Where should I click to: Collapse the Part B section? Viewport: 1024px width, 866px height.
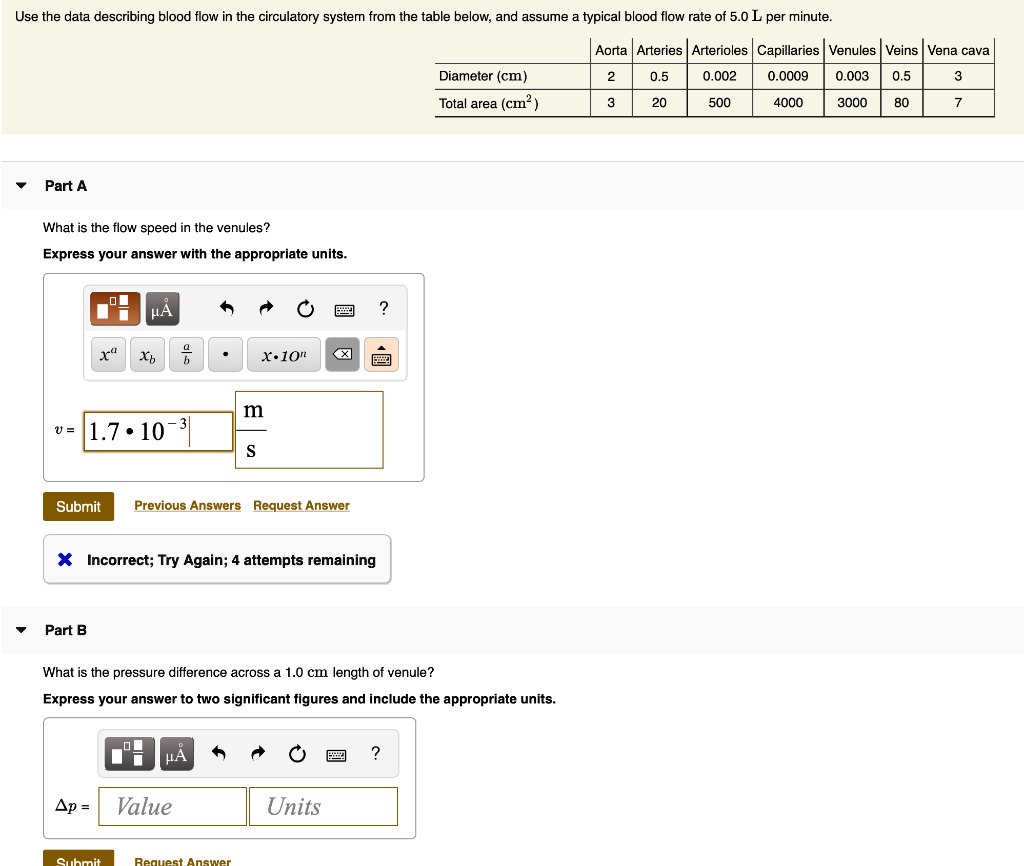coord(22,630)
